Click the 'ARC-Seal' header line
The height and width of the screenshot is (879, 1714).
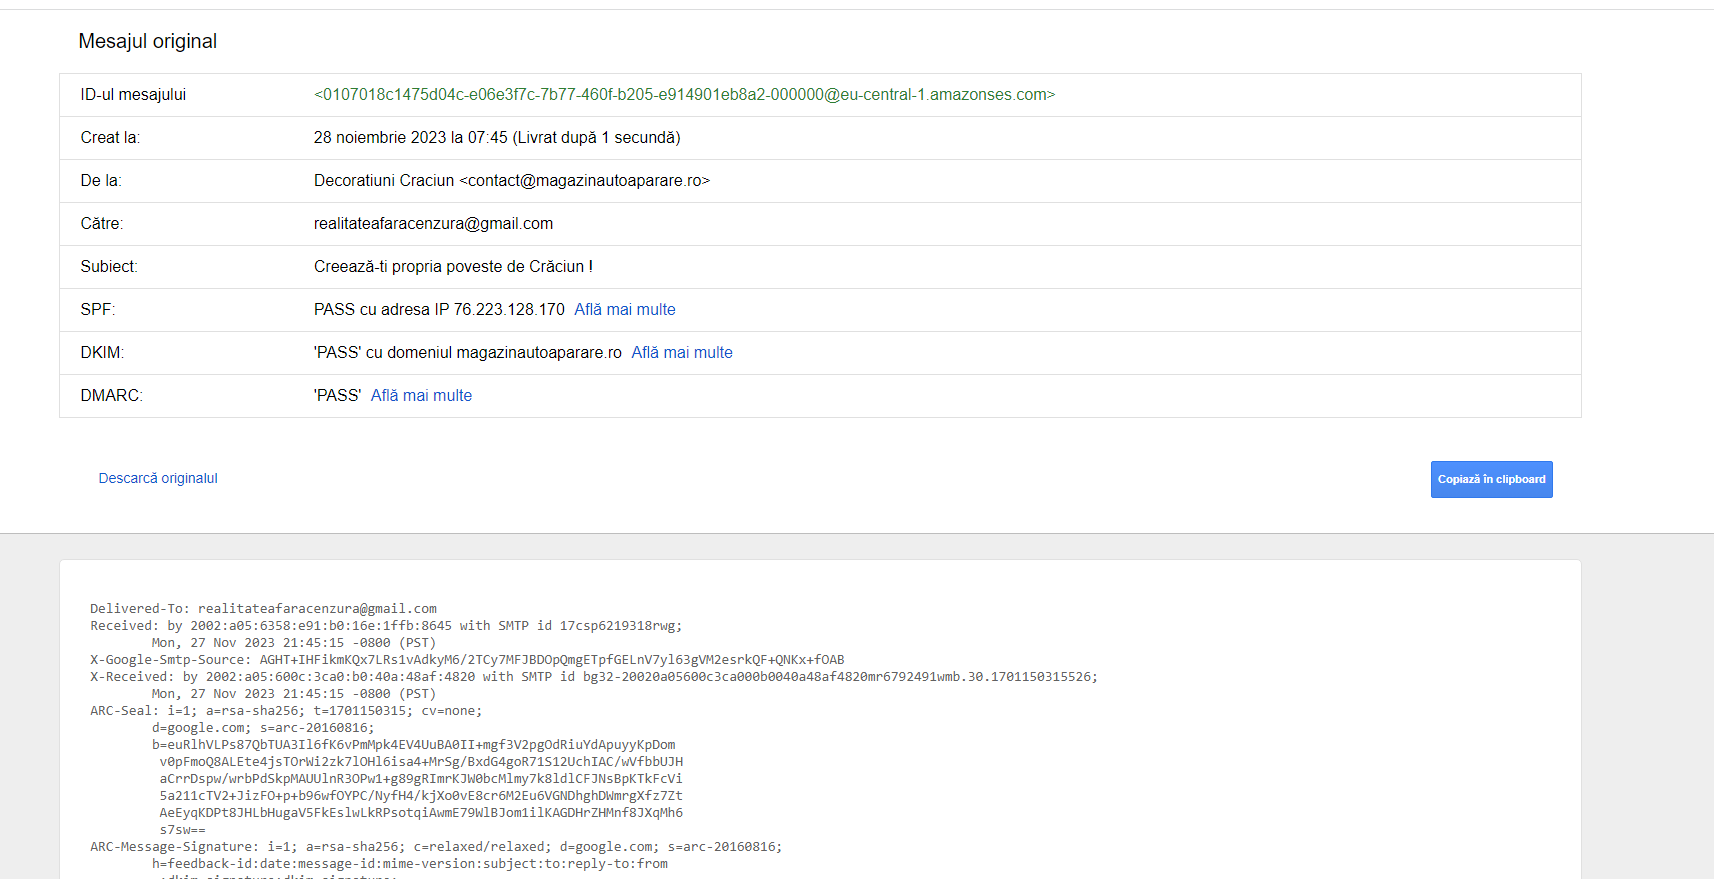pyautogui.click(x=286, y=711)
